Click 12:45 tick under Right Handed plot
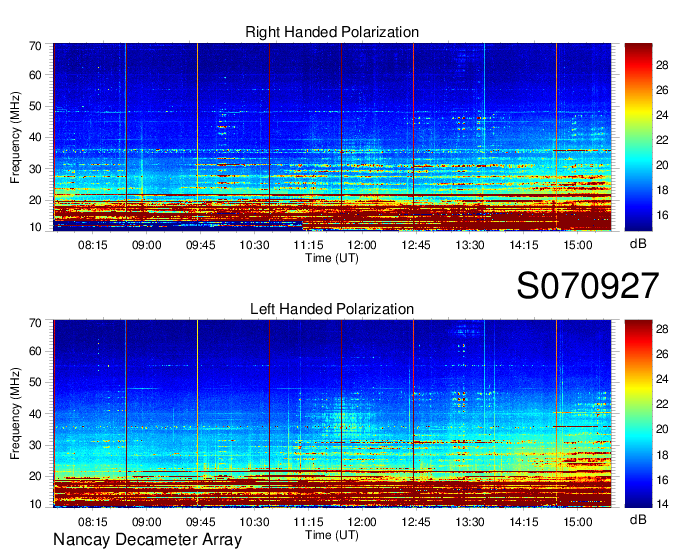This screenshot has height=552, width=680. click(416, 245)
